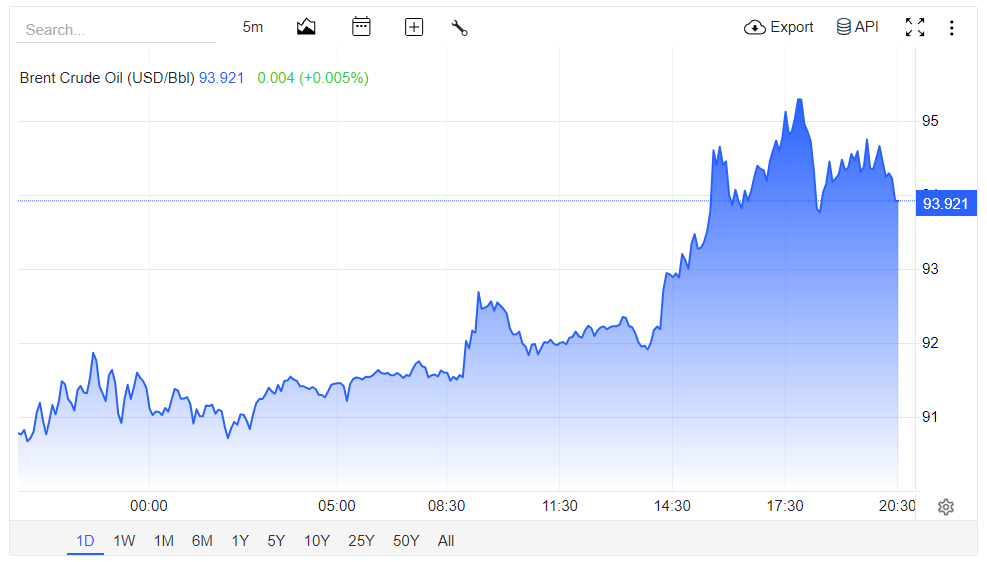
Task: Select the 1D time range tab
Action: (85, 541)
